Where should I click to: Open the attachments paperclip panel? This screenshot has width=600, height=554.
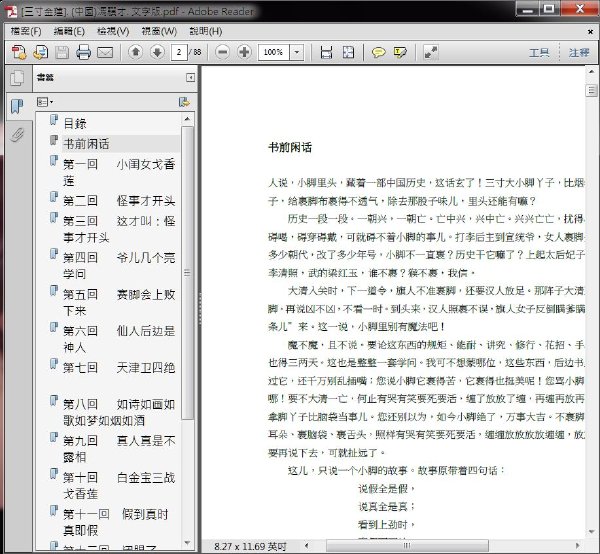[x=17, y=135]
